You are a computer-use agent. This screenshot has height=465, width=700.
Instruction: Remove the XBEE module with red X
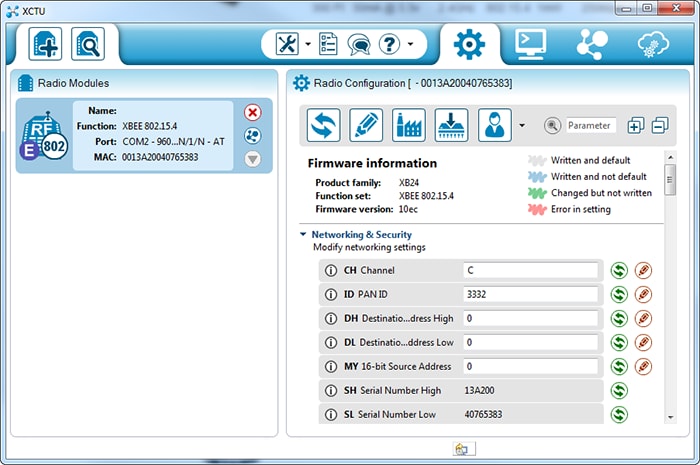pyautogui.click(x=252, y=113)
